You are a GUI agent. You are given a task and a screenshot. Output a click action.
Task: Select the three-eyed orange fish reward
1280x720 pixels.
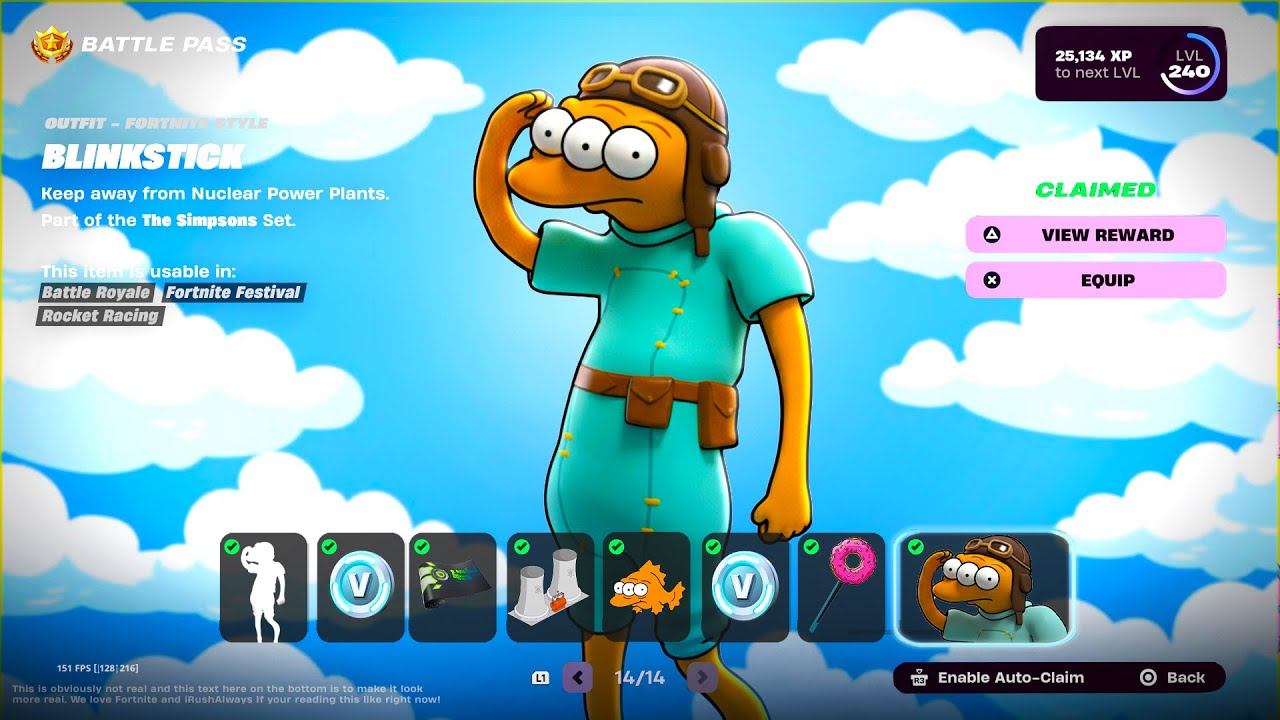[x=646, y=588]
